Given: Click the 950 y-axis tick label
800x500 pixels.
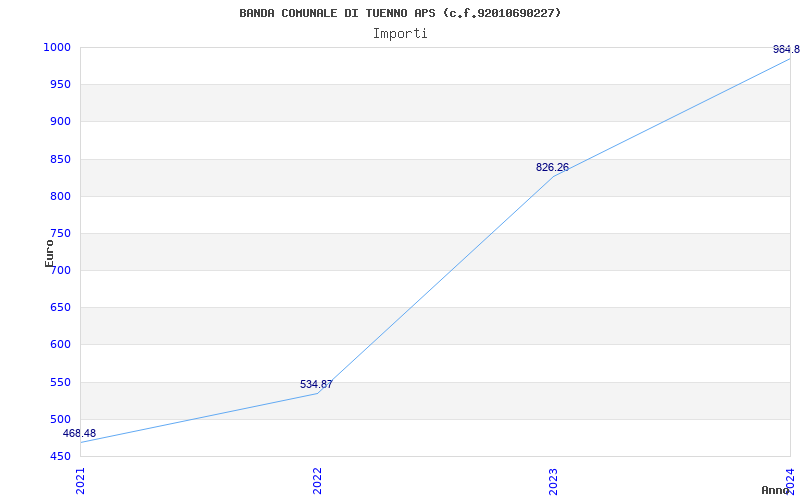Looking at the screenshot, I should pyautogui.click(x=60, y=85).
